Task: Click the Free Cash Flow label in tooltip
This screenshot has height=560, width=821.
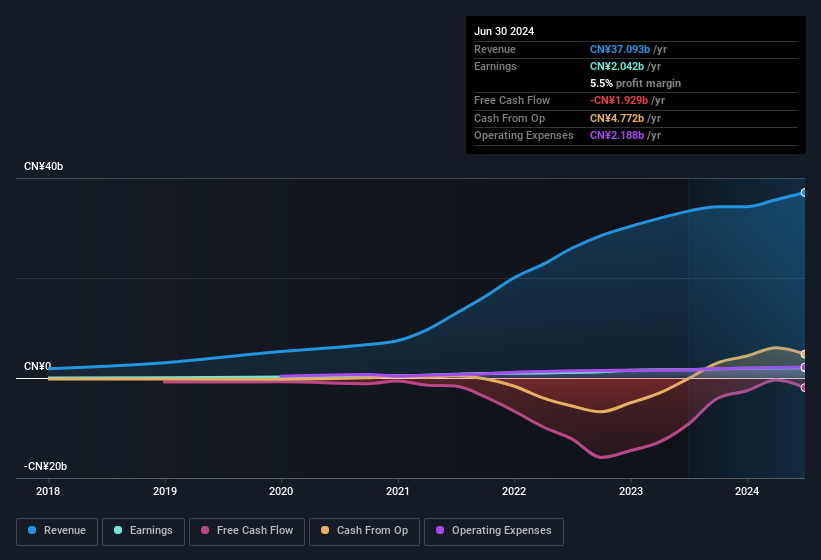Action: point(512,100)
